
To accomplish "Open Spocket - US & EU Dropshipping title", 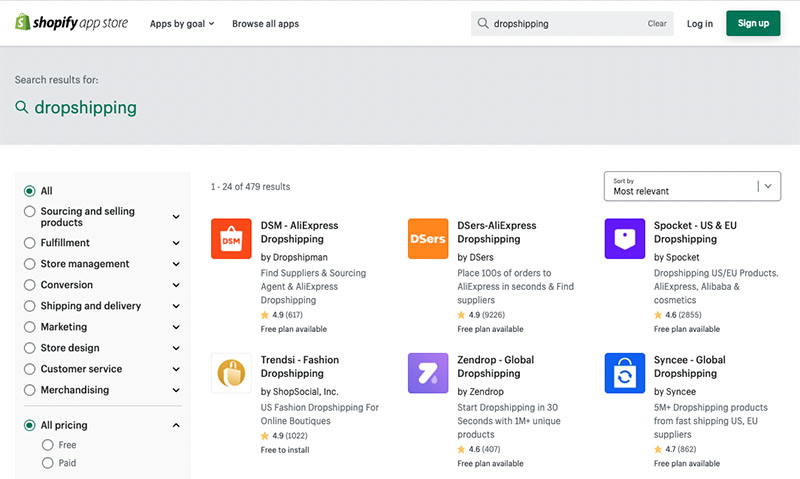I will (695, 232).
